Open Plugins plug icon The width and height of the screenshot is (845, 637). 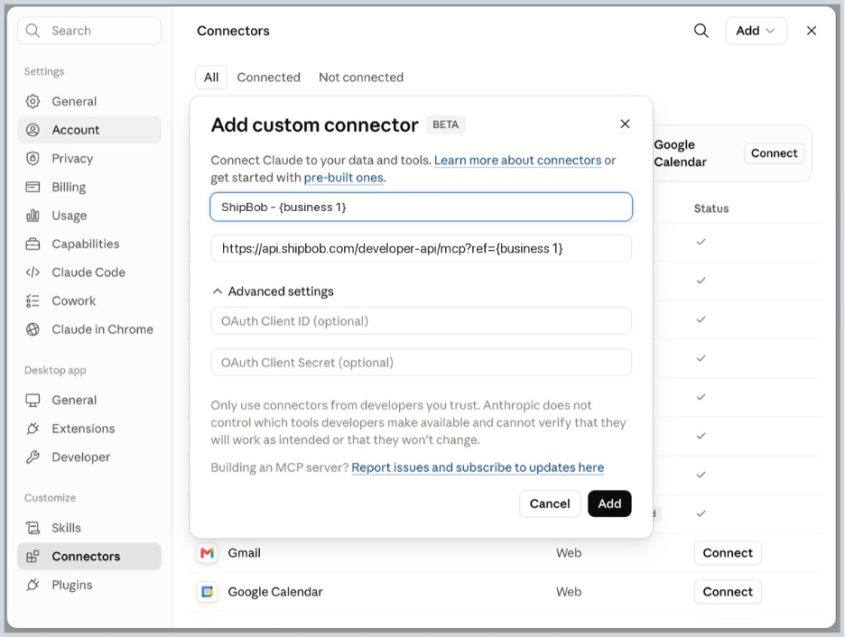click(x=33, y=585)
